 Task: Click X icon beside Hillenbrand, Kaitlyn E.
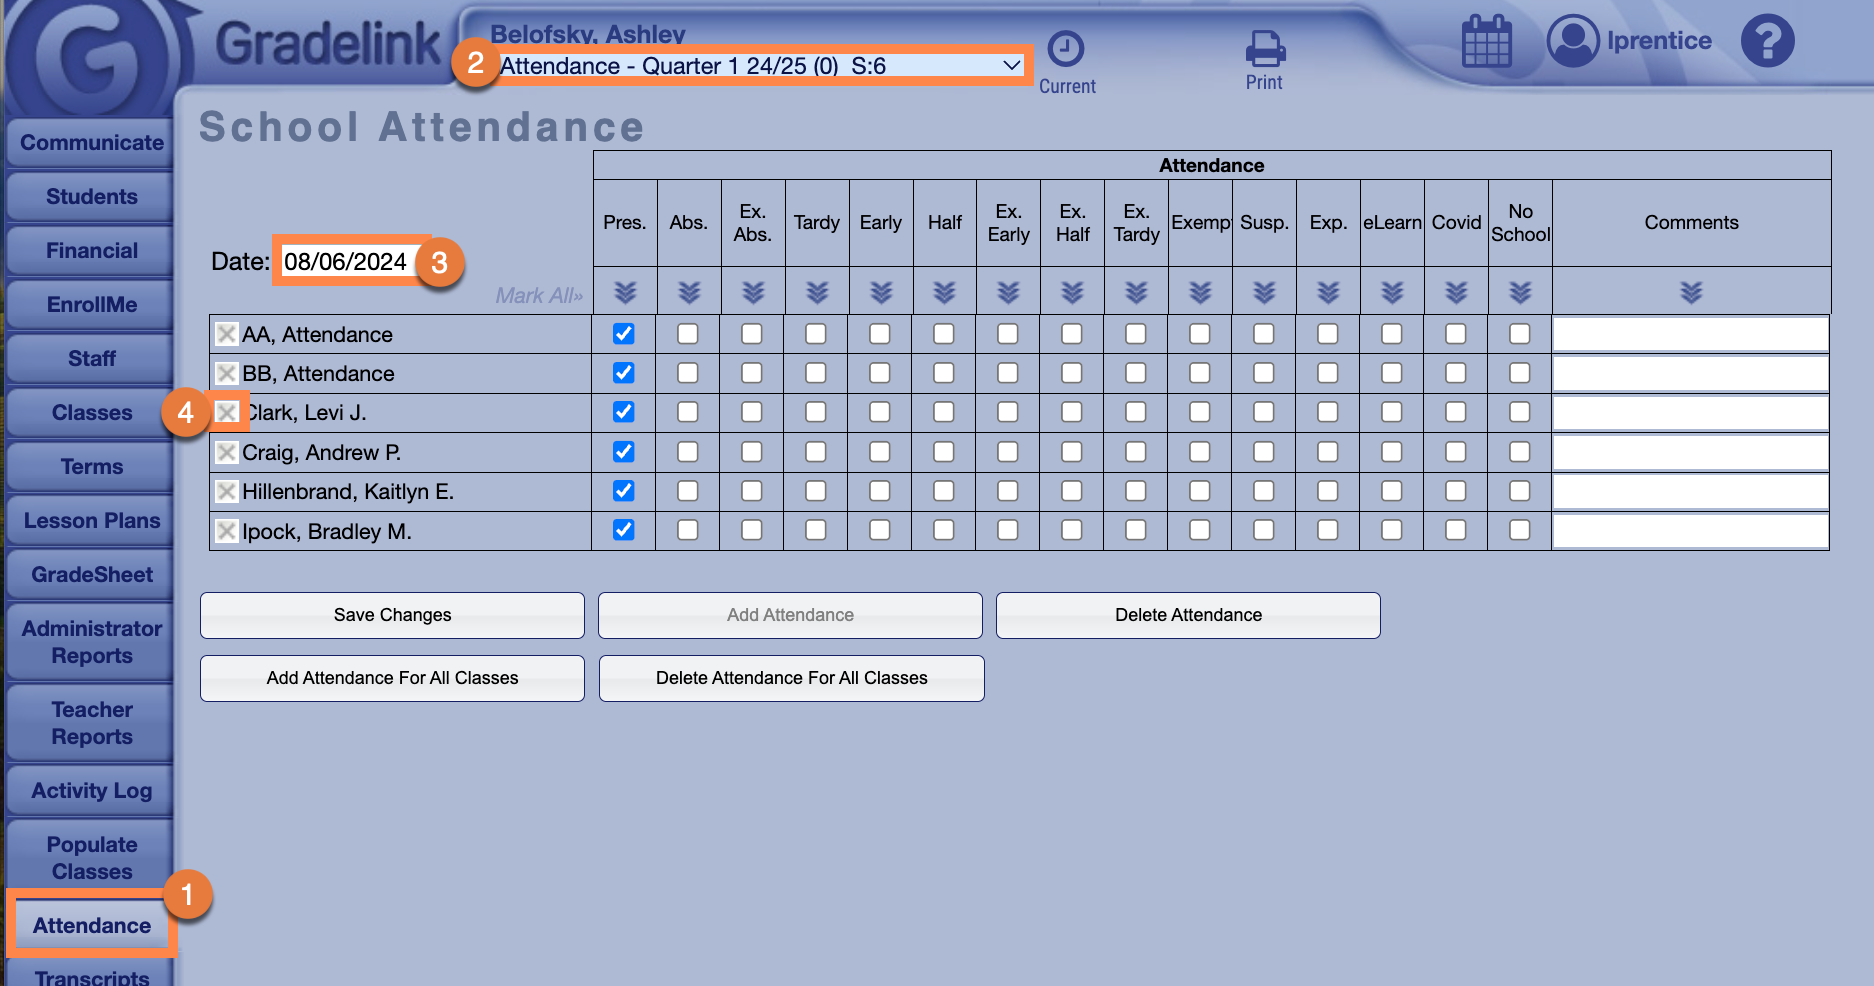[x=227, y=491]
